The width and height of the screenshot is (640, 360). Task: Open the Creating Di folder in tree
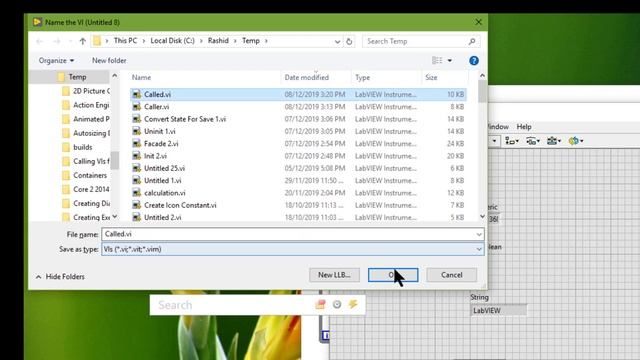tap(86, 203)
